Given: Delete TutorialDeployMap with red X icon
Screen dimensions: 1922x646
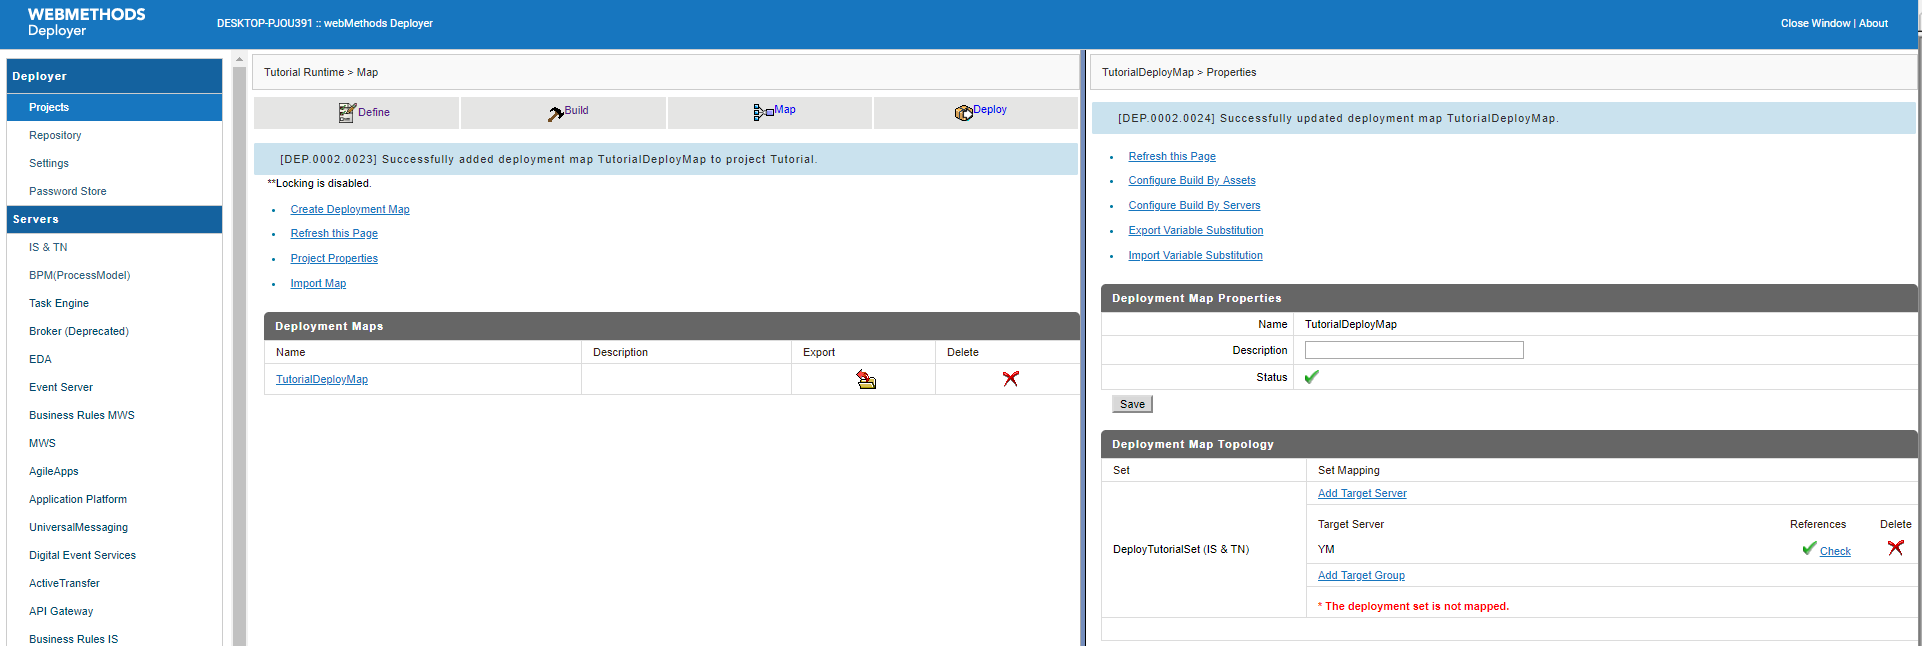Looking at the screenshot, I should coord(1011,378).
